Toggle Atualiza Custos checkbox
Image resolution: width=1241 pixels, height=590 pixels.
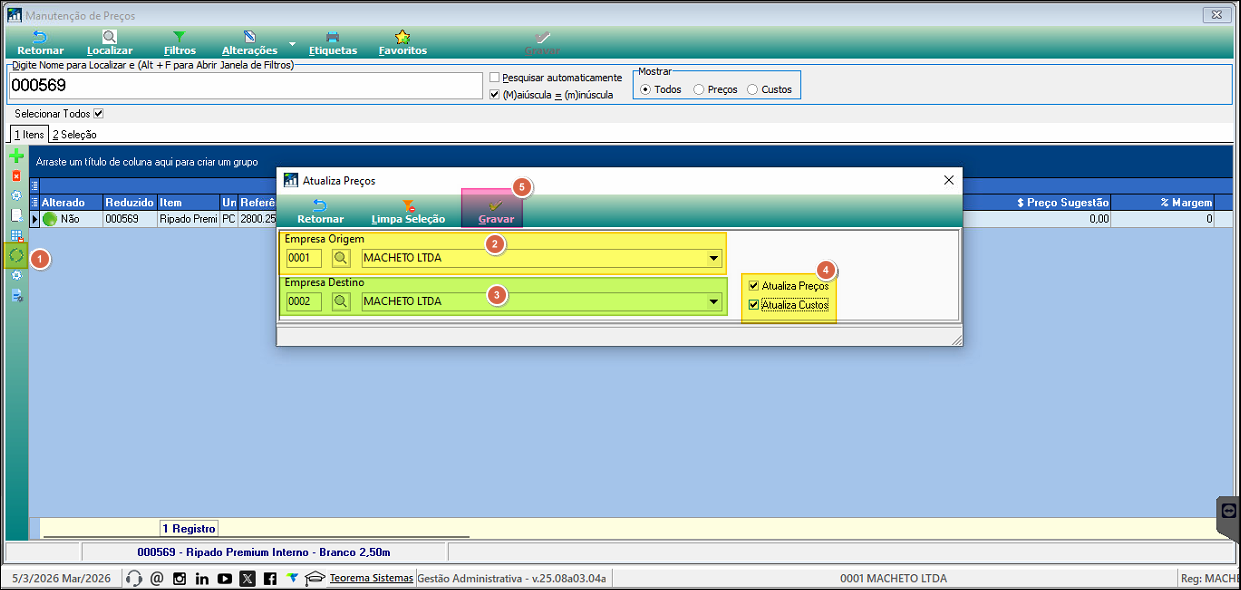pos(754,305)
